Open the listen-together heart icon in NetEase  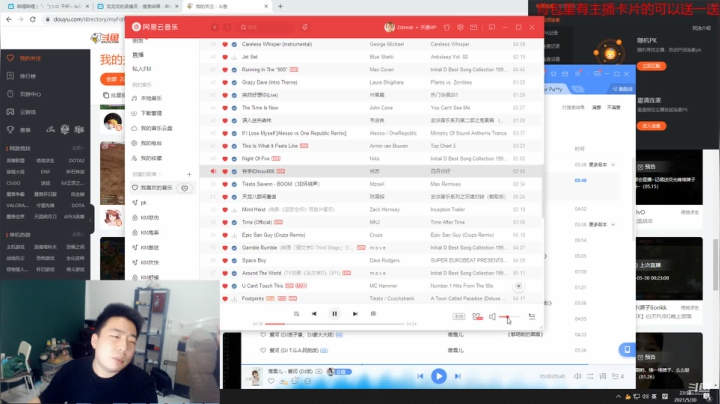(x=477, y=317)
